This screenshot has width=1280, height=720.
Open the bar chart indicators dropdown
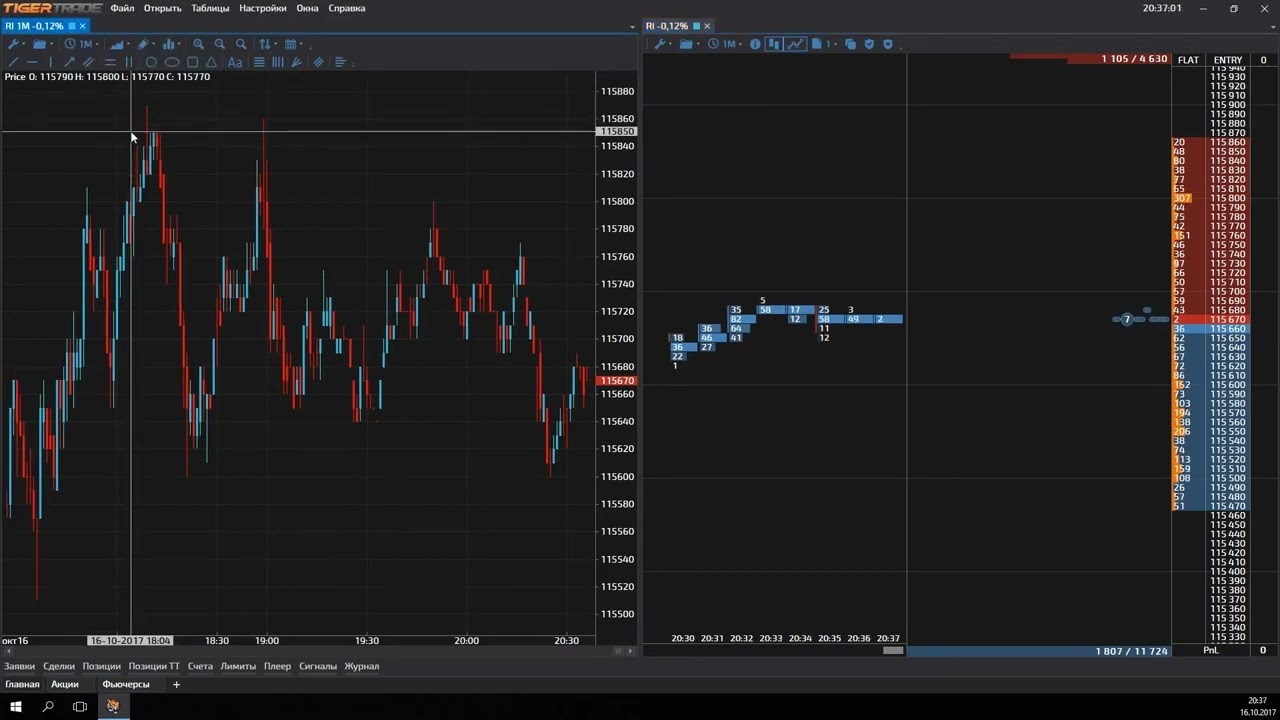[171, 44]
